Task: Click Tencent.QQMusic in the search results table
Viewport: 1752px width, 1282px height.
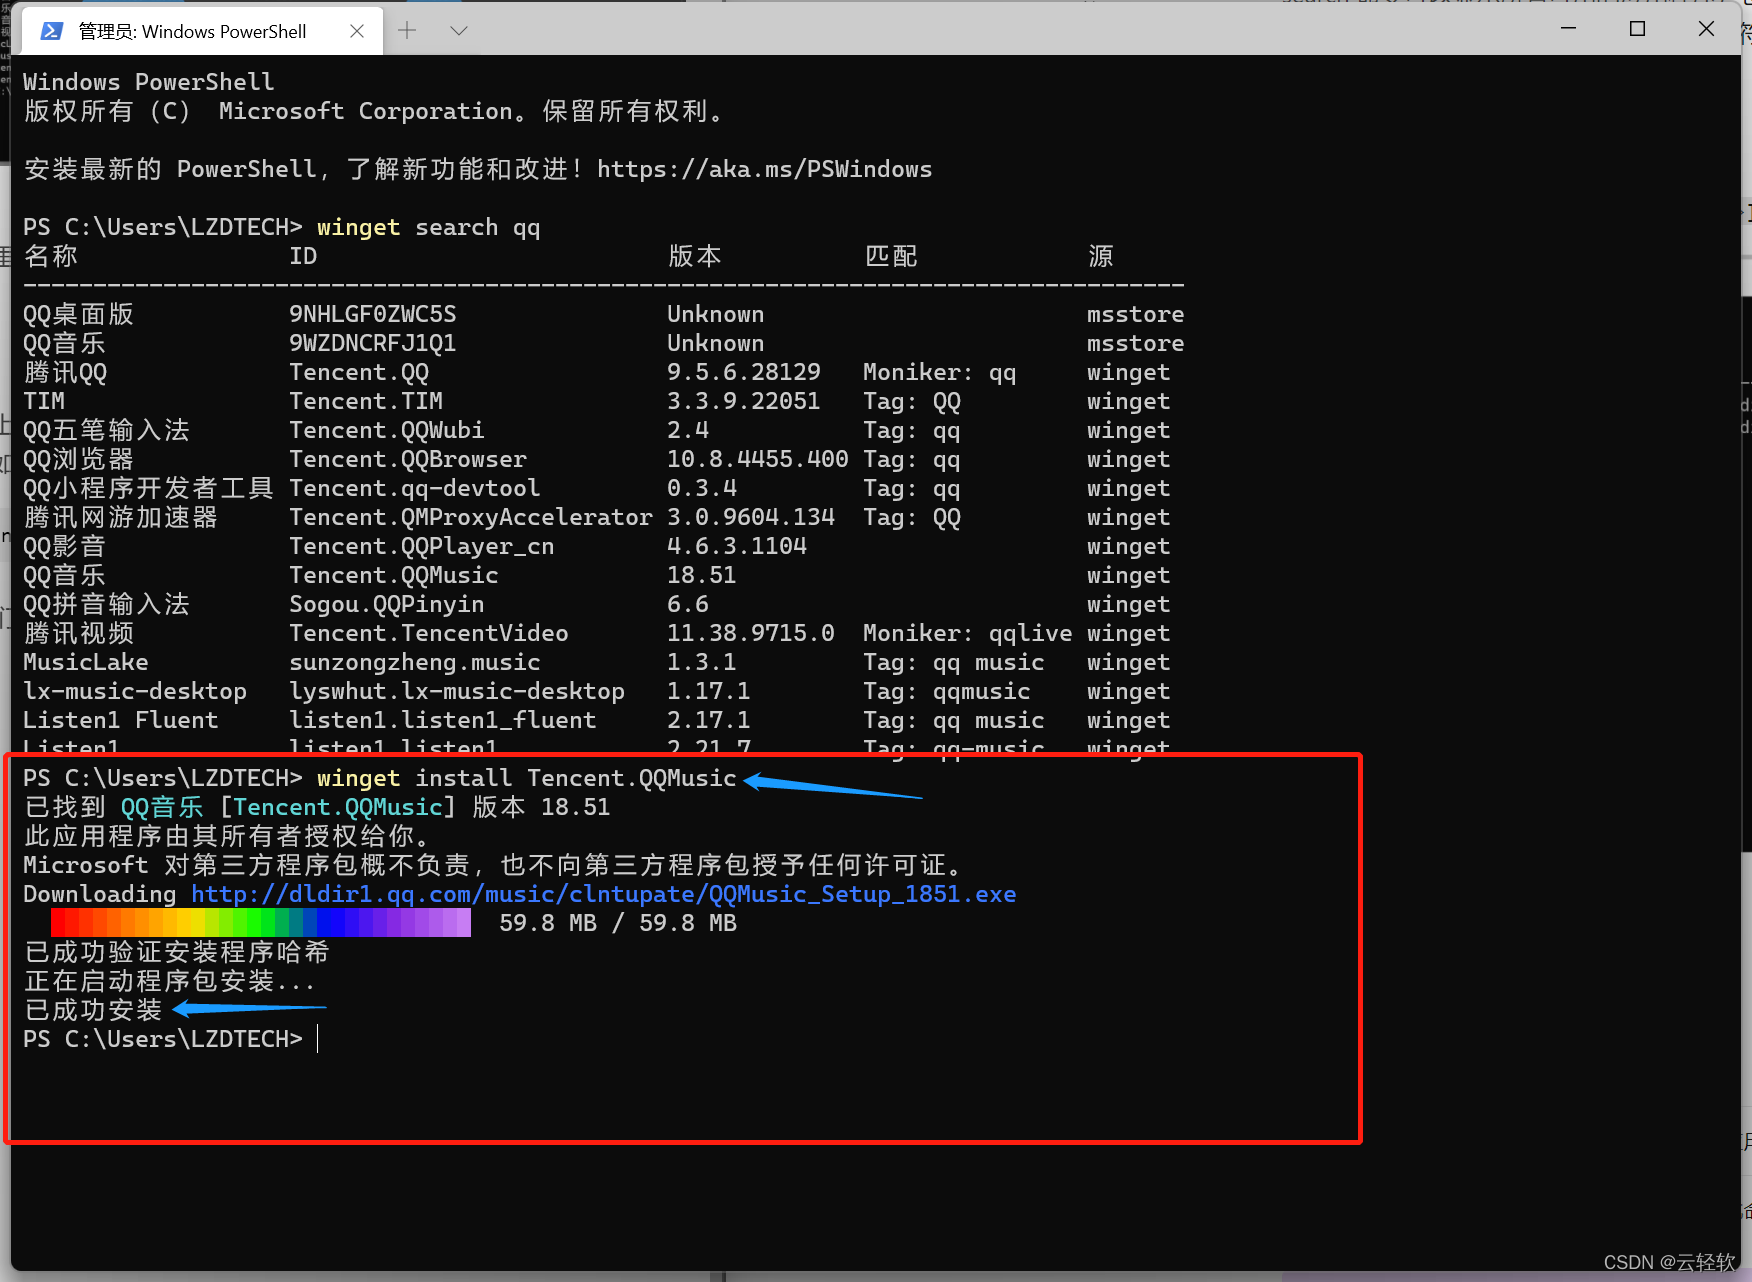Action: (x=394, y=576)
